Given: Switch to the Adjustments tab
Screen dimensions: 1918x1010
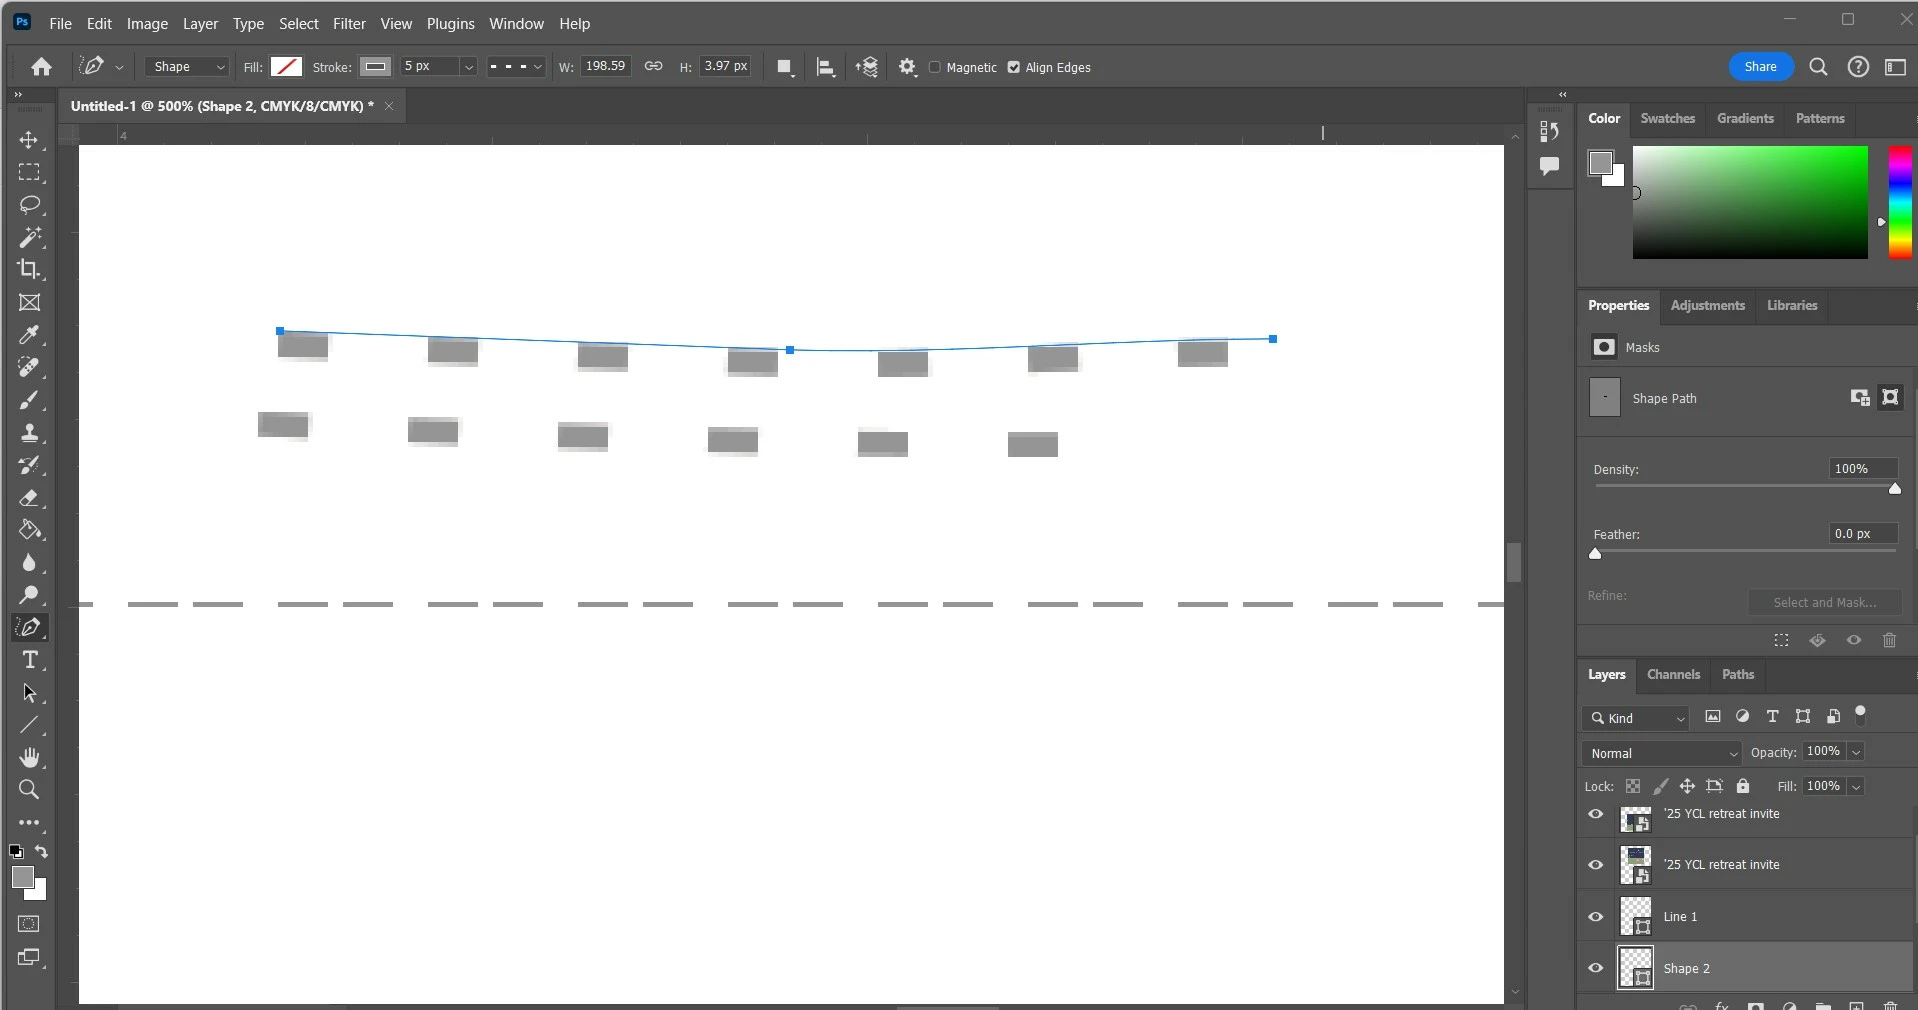Looking at the screenshot, I should [1707, 305].
